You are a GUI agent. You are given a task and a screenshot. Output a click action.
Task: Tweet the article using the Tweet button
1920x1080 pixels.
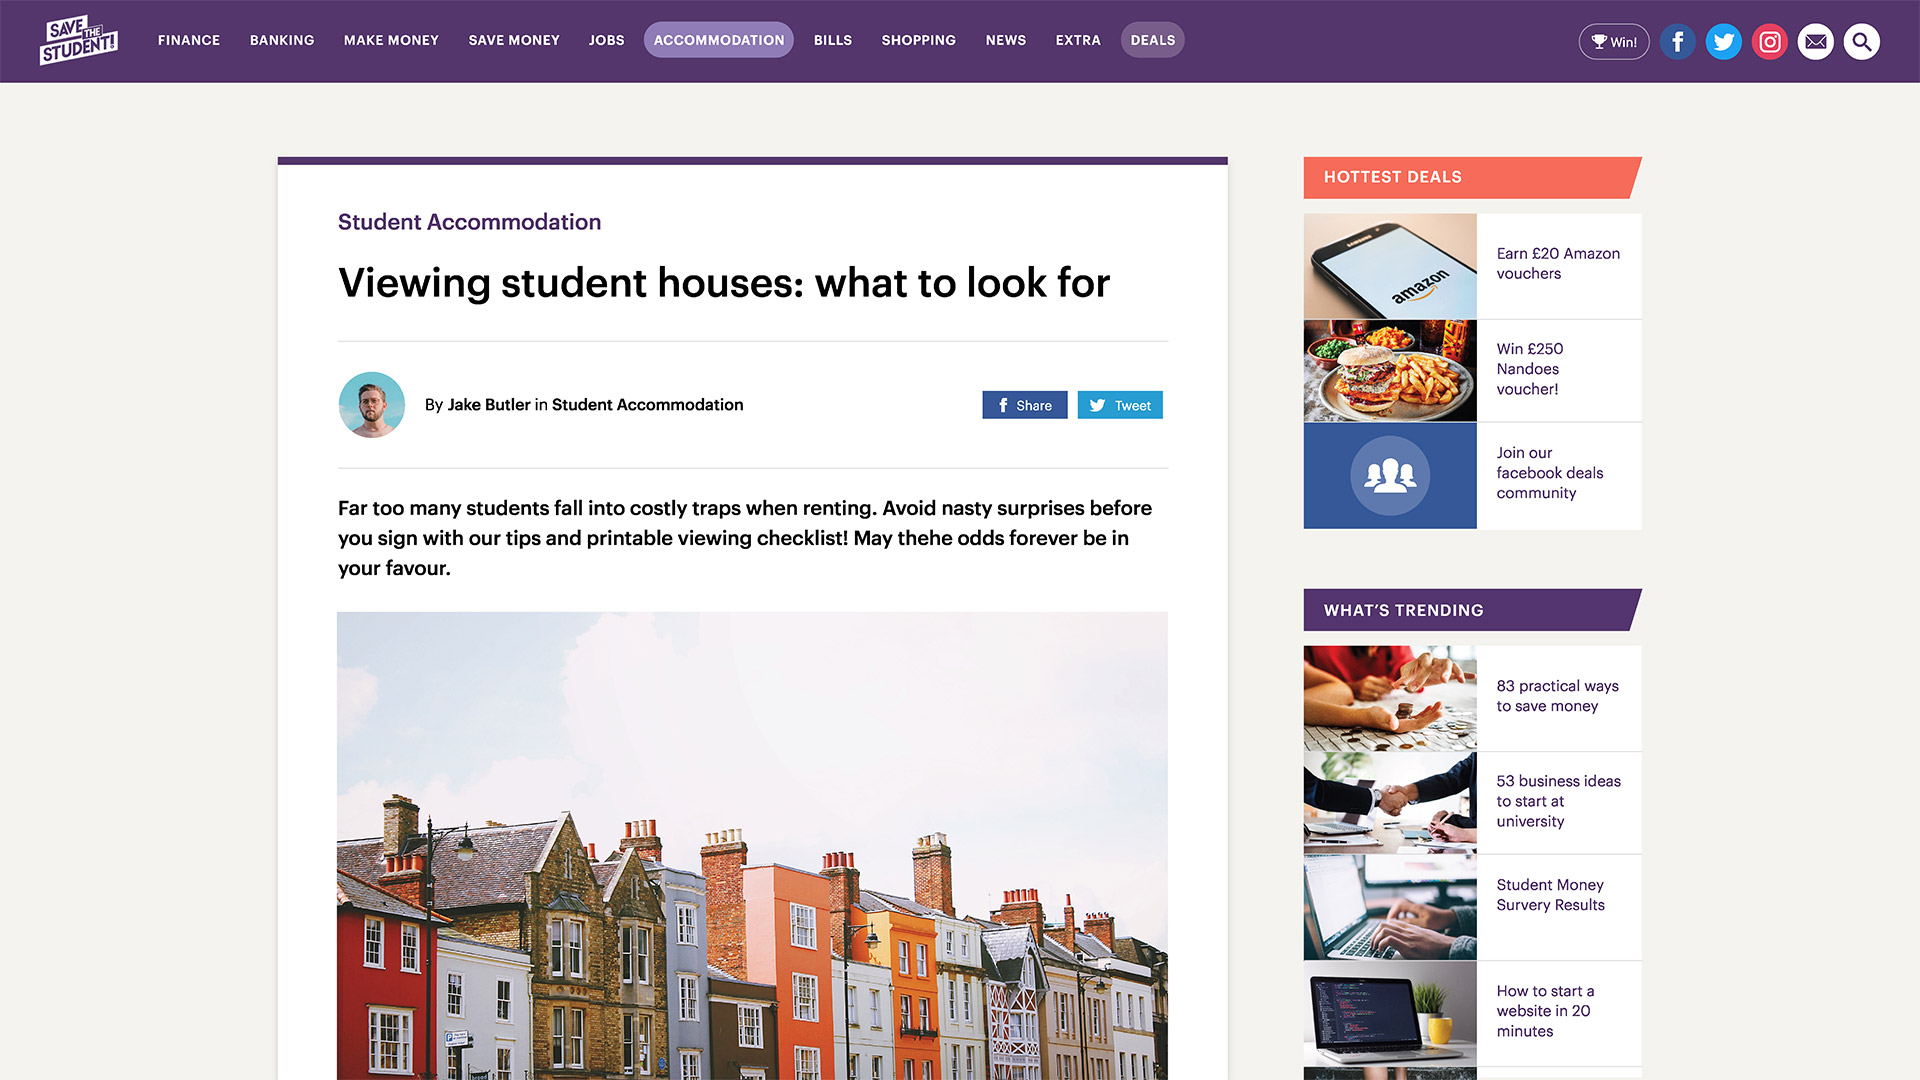(1119, 405)
